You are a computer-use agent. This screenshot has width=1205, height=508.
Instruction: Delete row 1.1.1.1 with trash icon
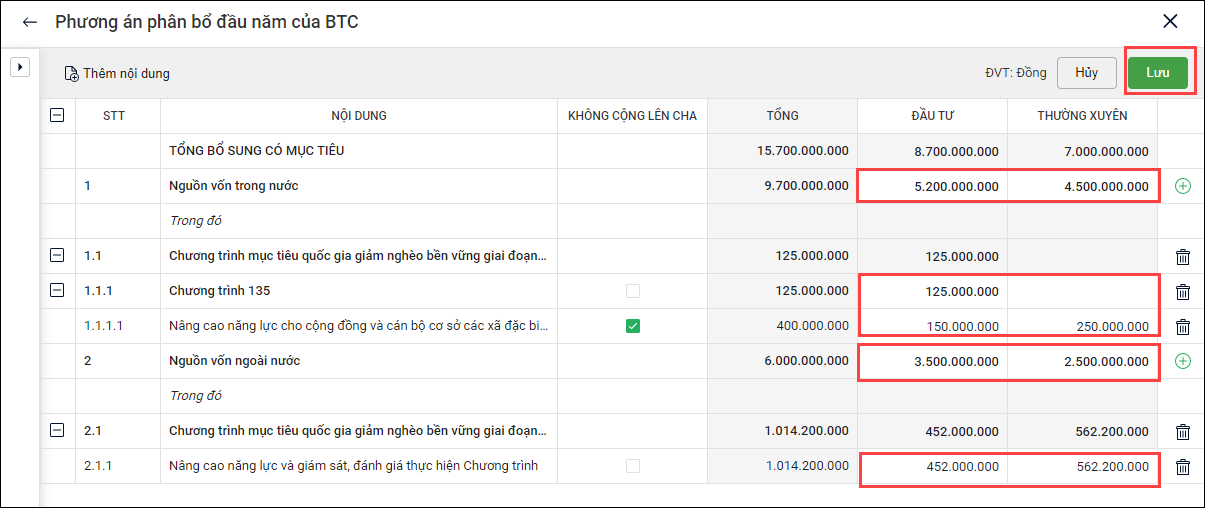1182,327
